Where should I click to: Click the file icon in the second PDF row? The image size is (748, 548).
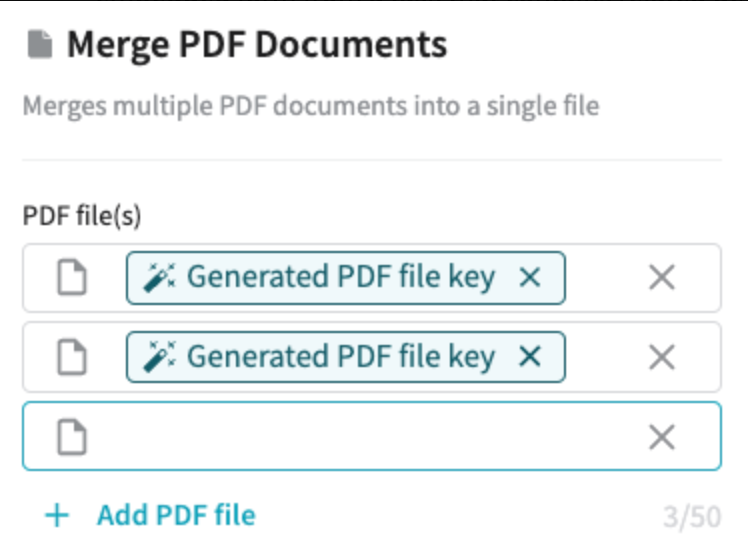pos(72,357)
